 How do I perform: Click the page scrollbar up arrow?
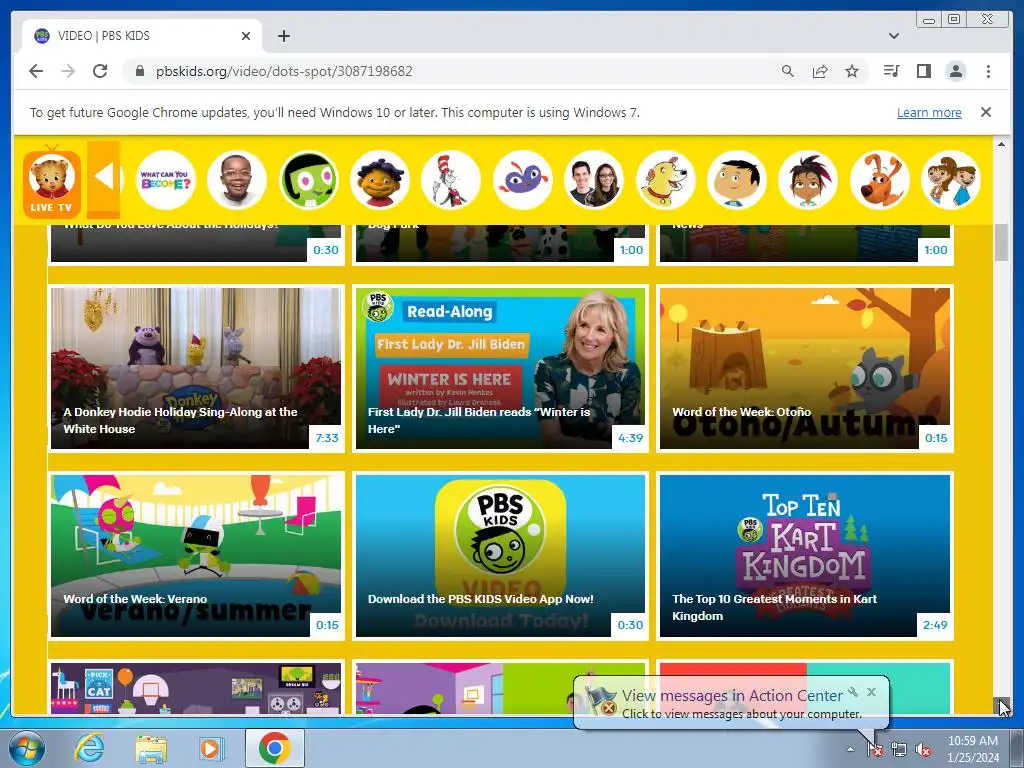pos(1001,144)
